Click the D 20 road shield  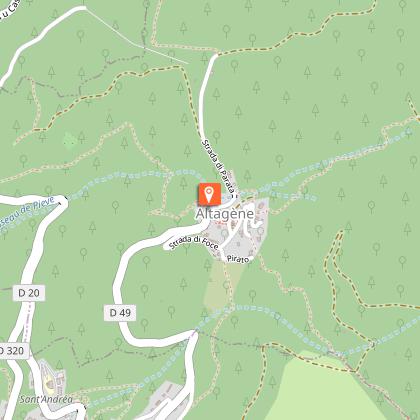[29, 293]
